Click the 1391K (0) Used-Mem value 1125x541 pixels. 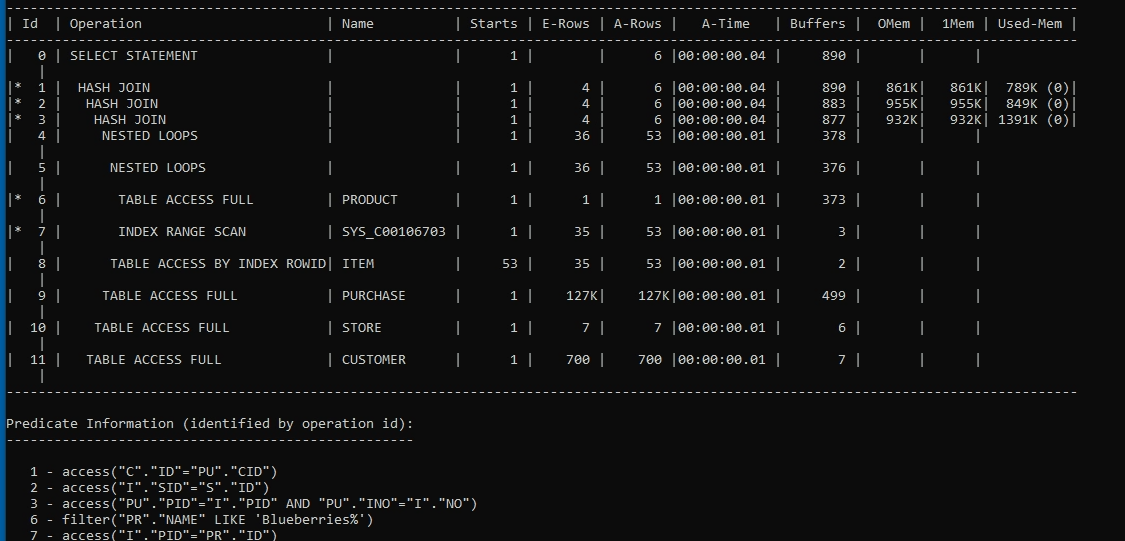pos(1034,119)
